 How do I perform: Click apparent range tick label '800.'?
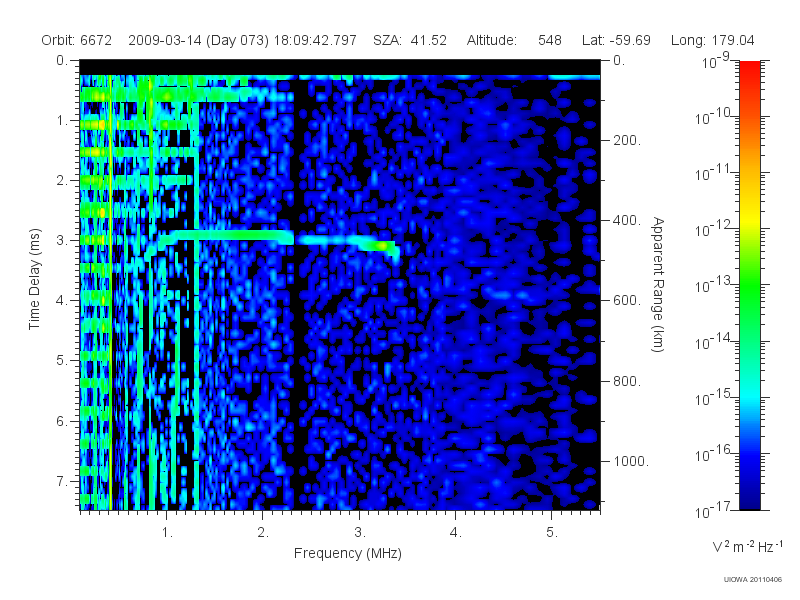[627, 381]
